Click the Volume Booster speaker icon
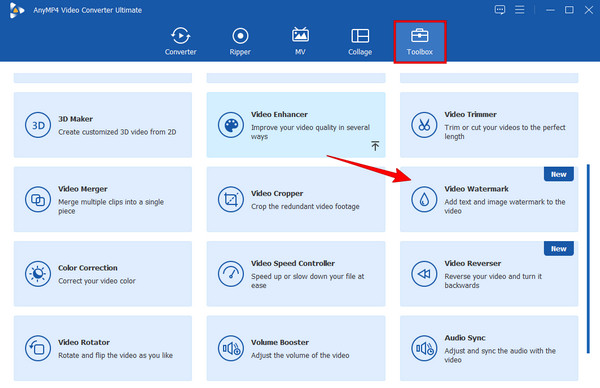 (x=231, y=348)
